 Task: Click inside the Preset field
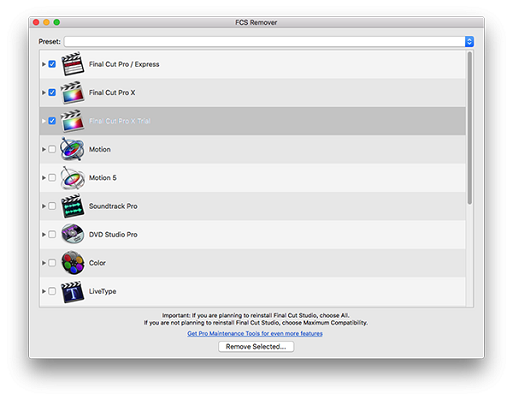coord(265,41)
